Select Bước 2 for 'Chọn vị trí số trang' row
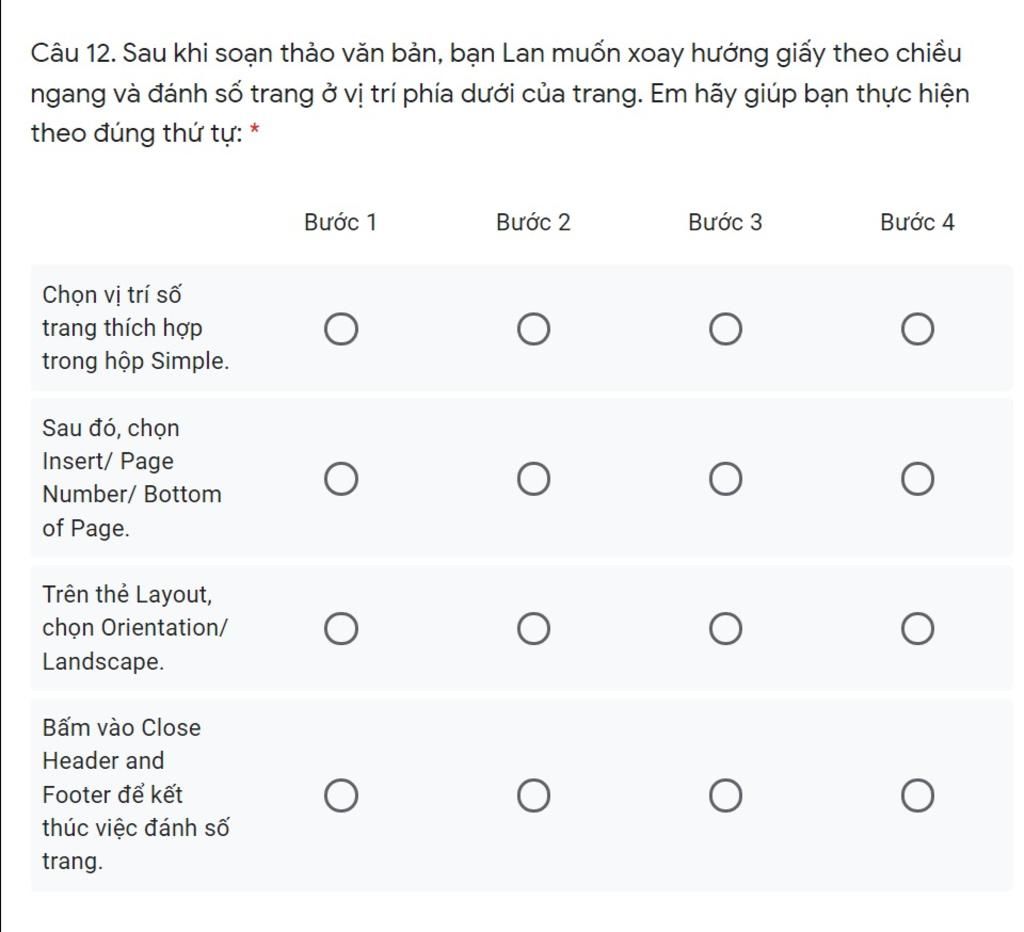 point(533,329)
